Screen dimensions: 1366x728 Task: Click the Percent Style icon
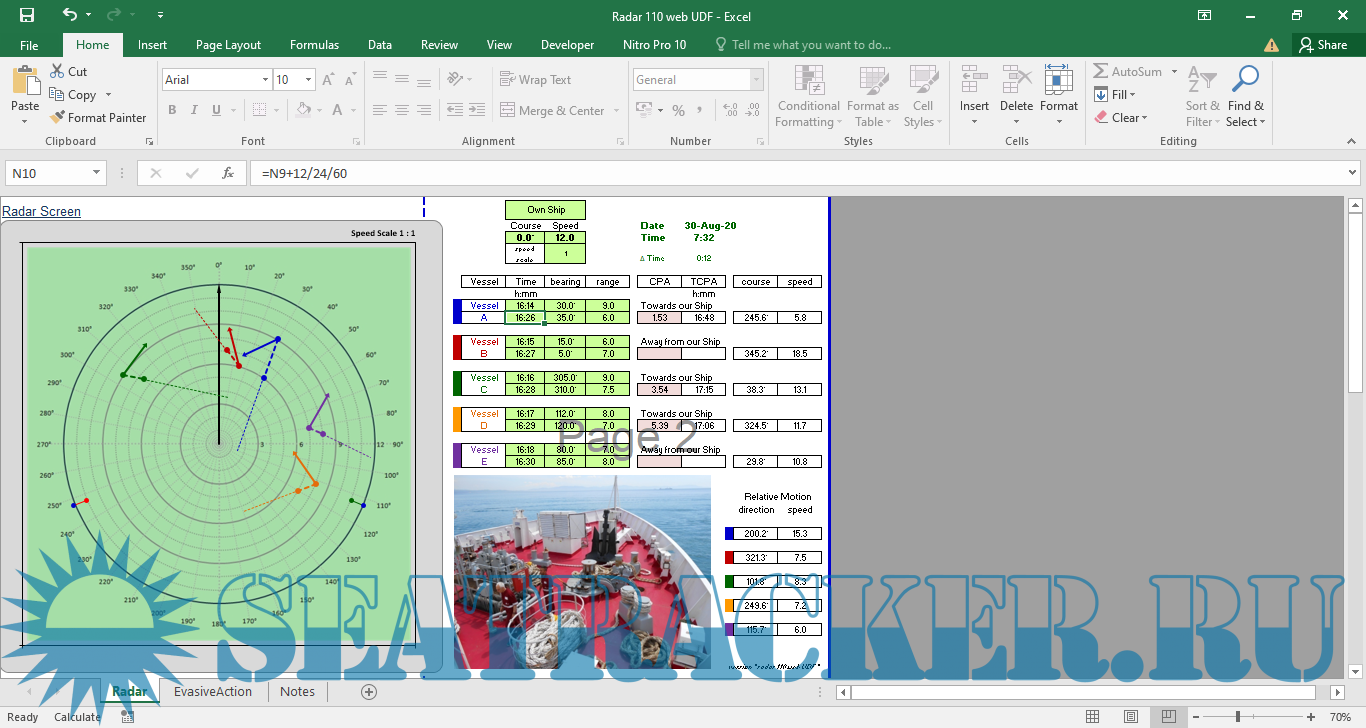tap(678, 111)
